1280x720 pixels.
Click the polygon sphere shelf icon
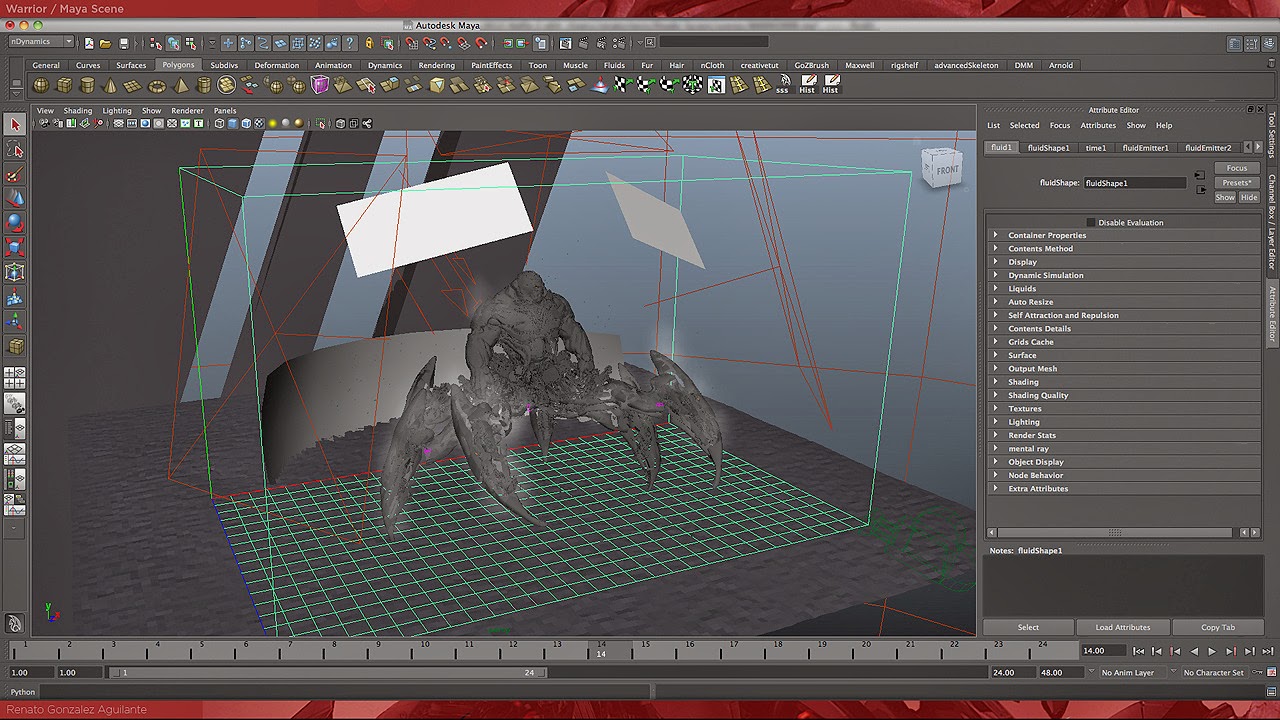pos(41,86)
